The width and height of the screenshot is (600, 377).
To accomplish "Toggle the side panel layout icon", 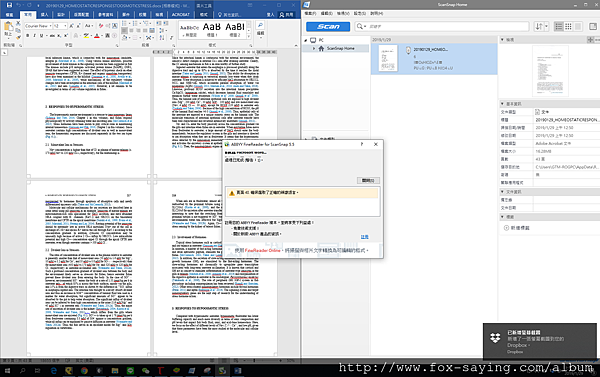I will pyautogui.click(x=593, y=26).
